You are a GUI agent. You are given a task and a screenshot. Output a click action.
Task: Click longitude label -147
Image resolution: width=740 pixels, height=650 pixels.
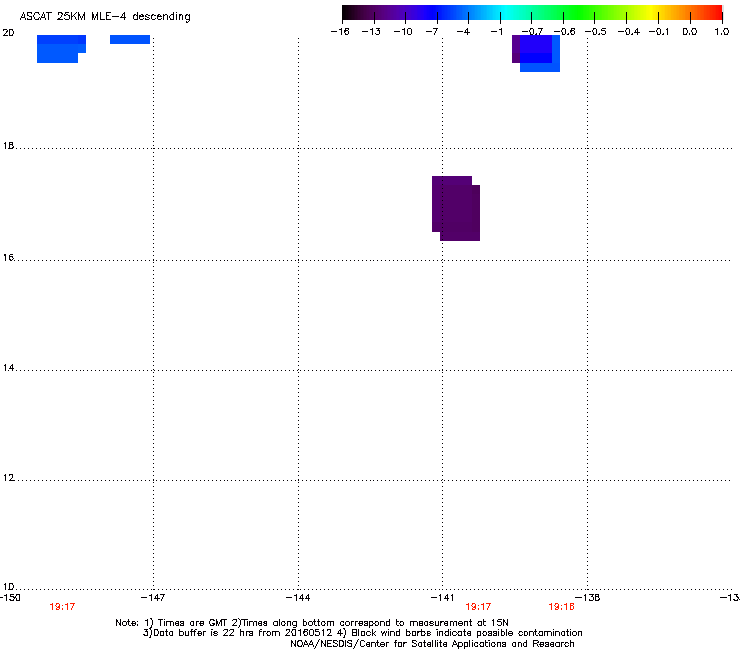click(153, 598)
